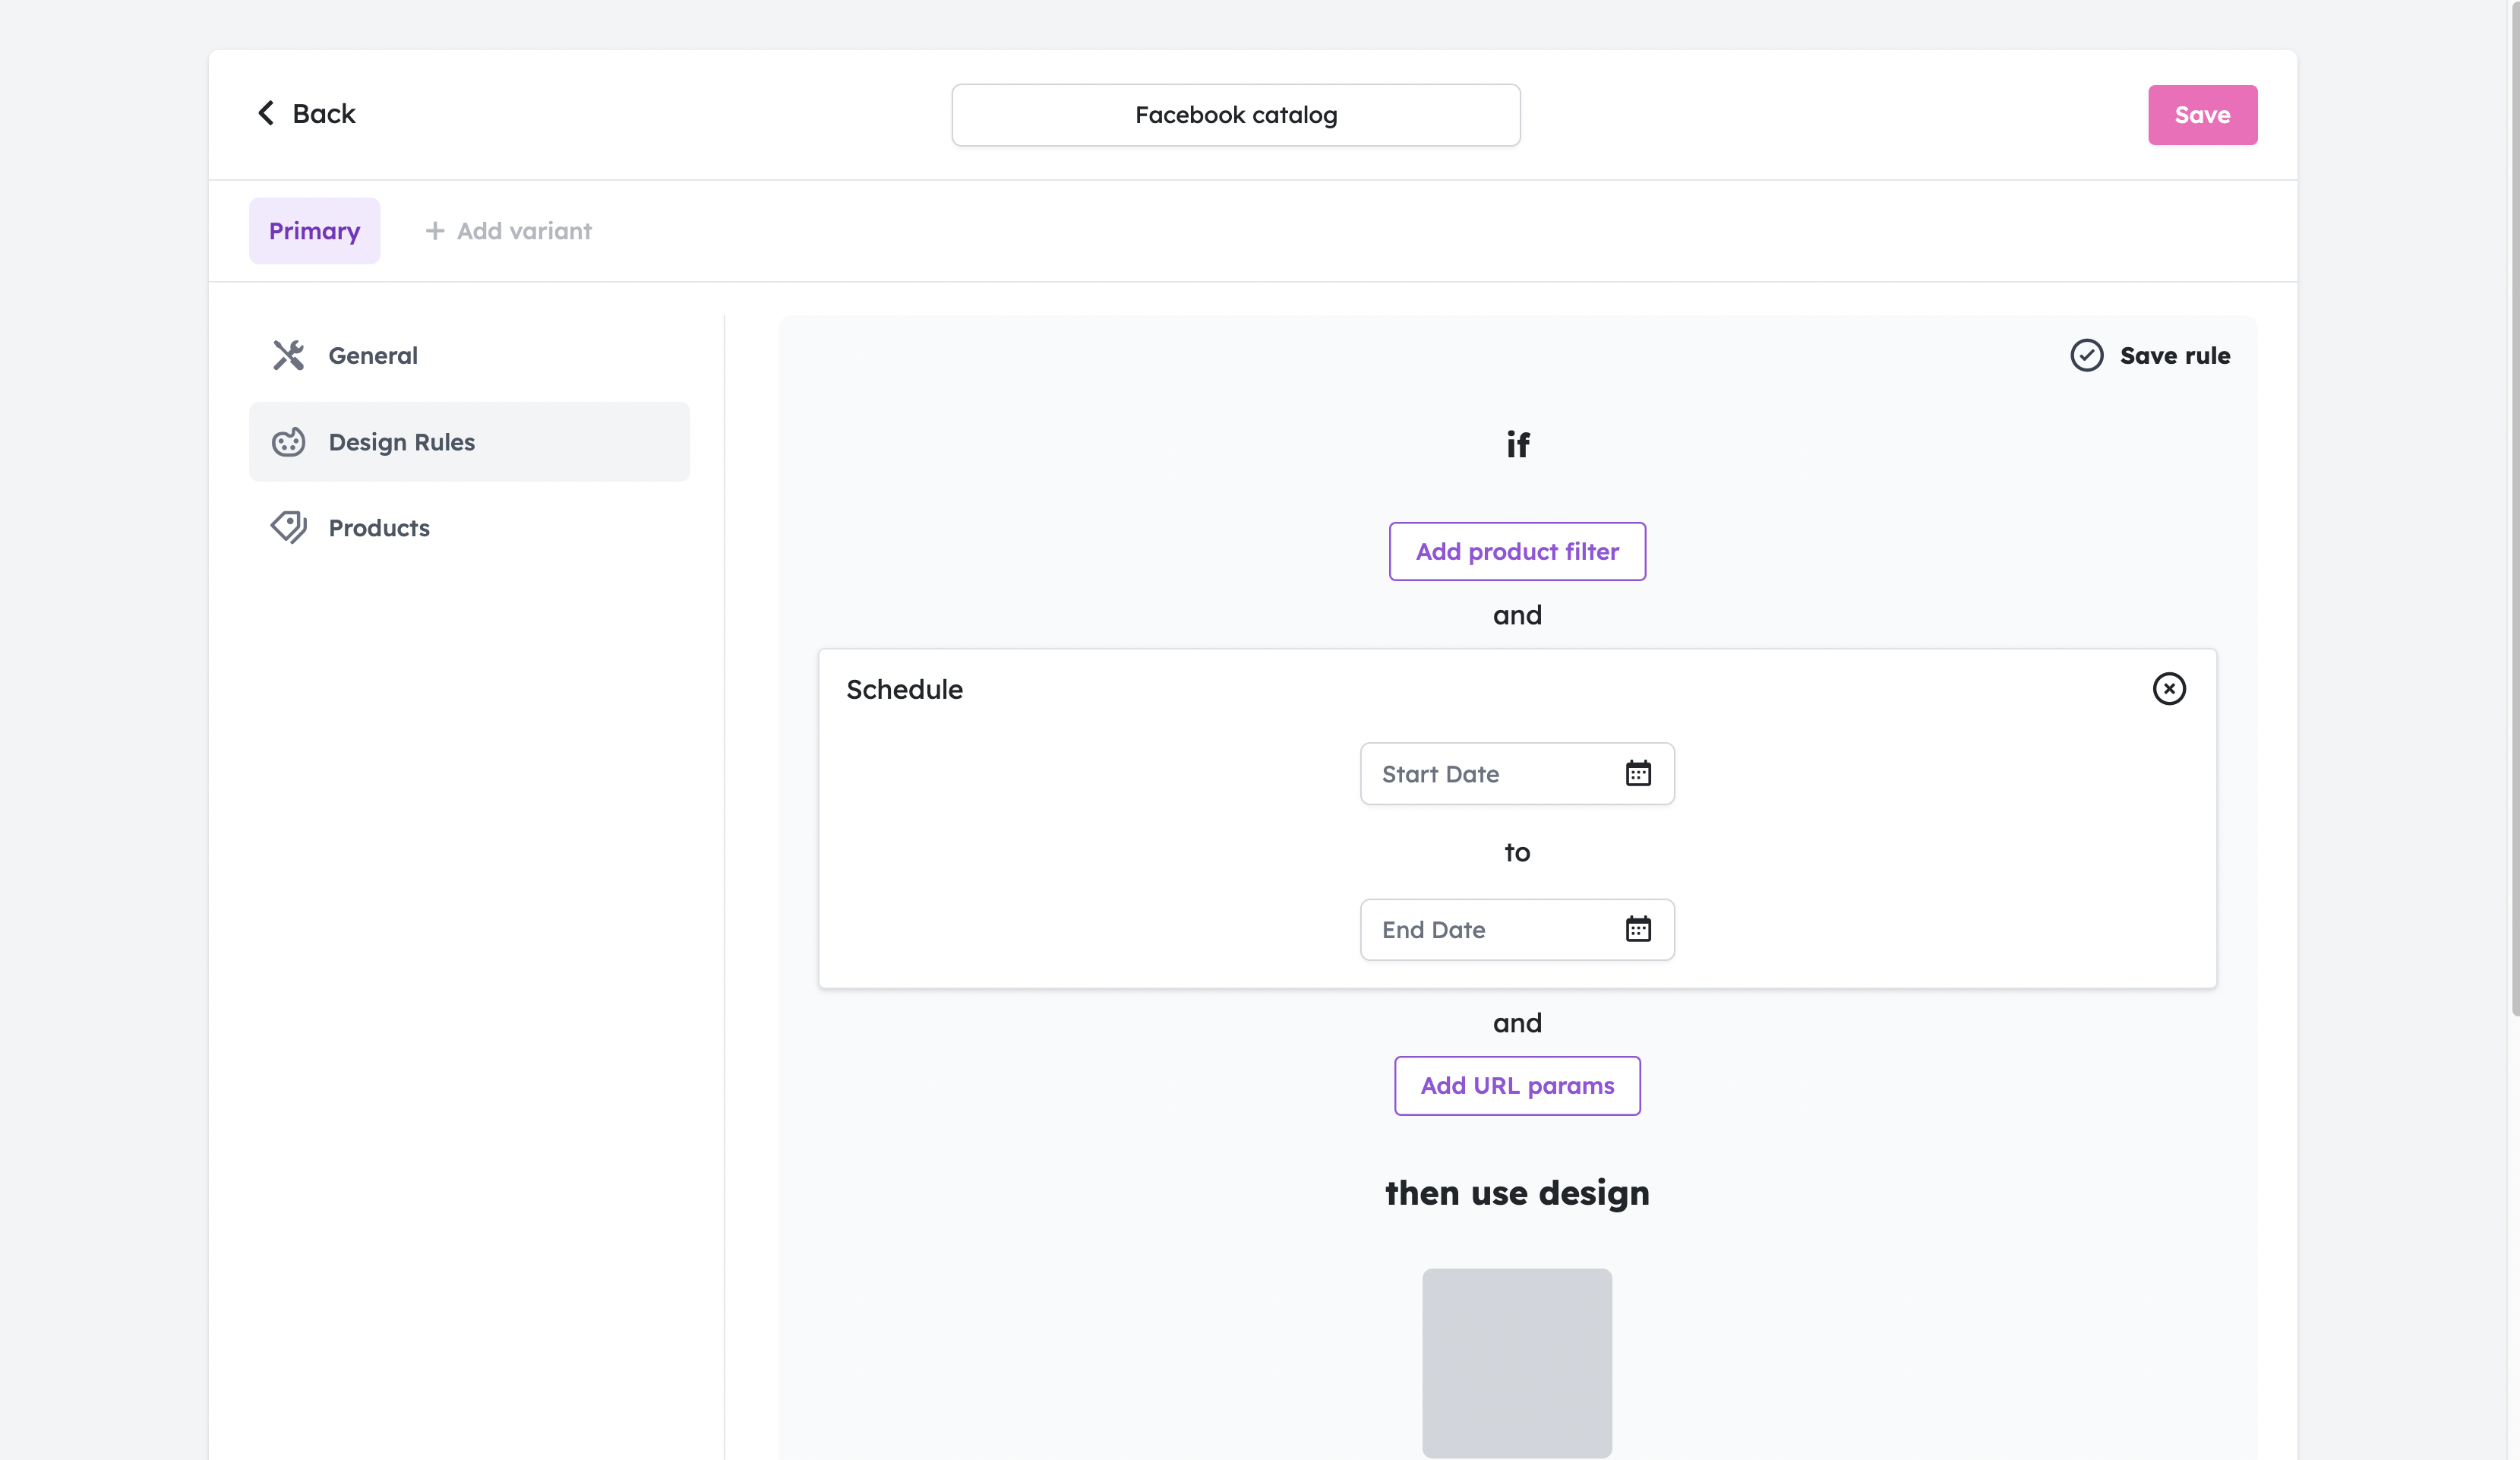Click the 'if' heading text
Screen dimensions: 2520x1460
point(1517,445)
